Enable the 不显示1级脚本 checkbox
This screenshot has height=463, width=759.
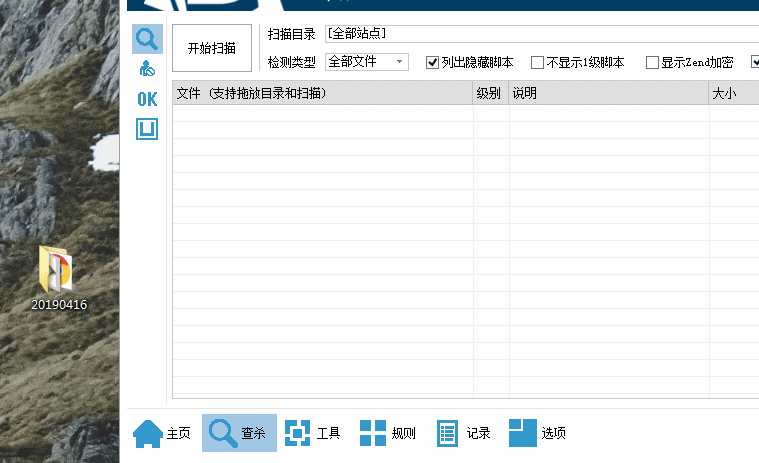coord(538,63)
